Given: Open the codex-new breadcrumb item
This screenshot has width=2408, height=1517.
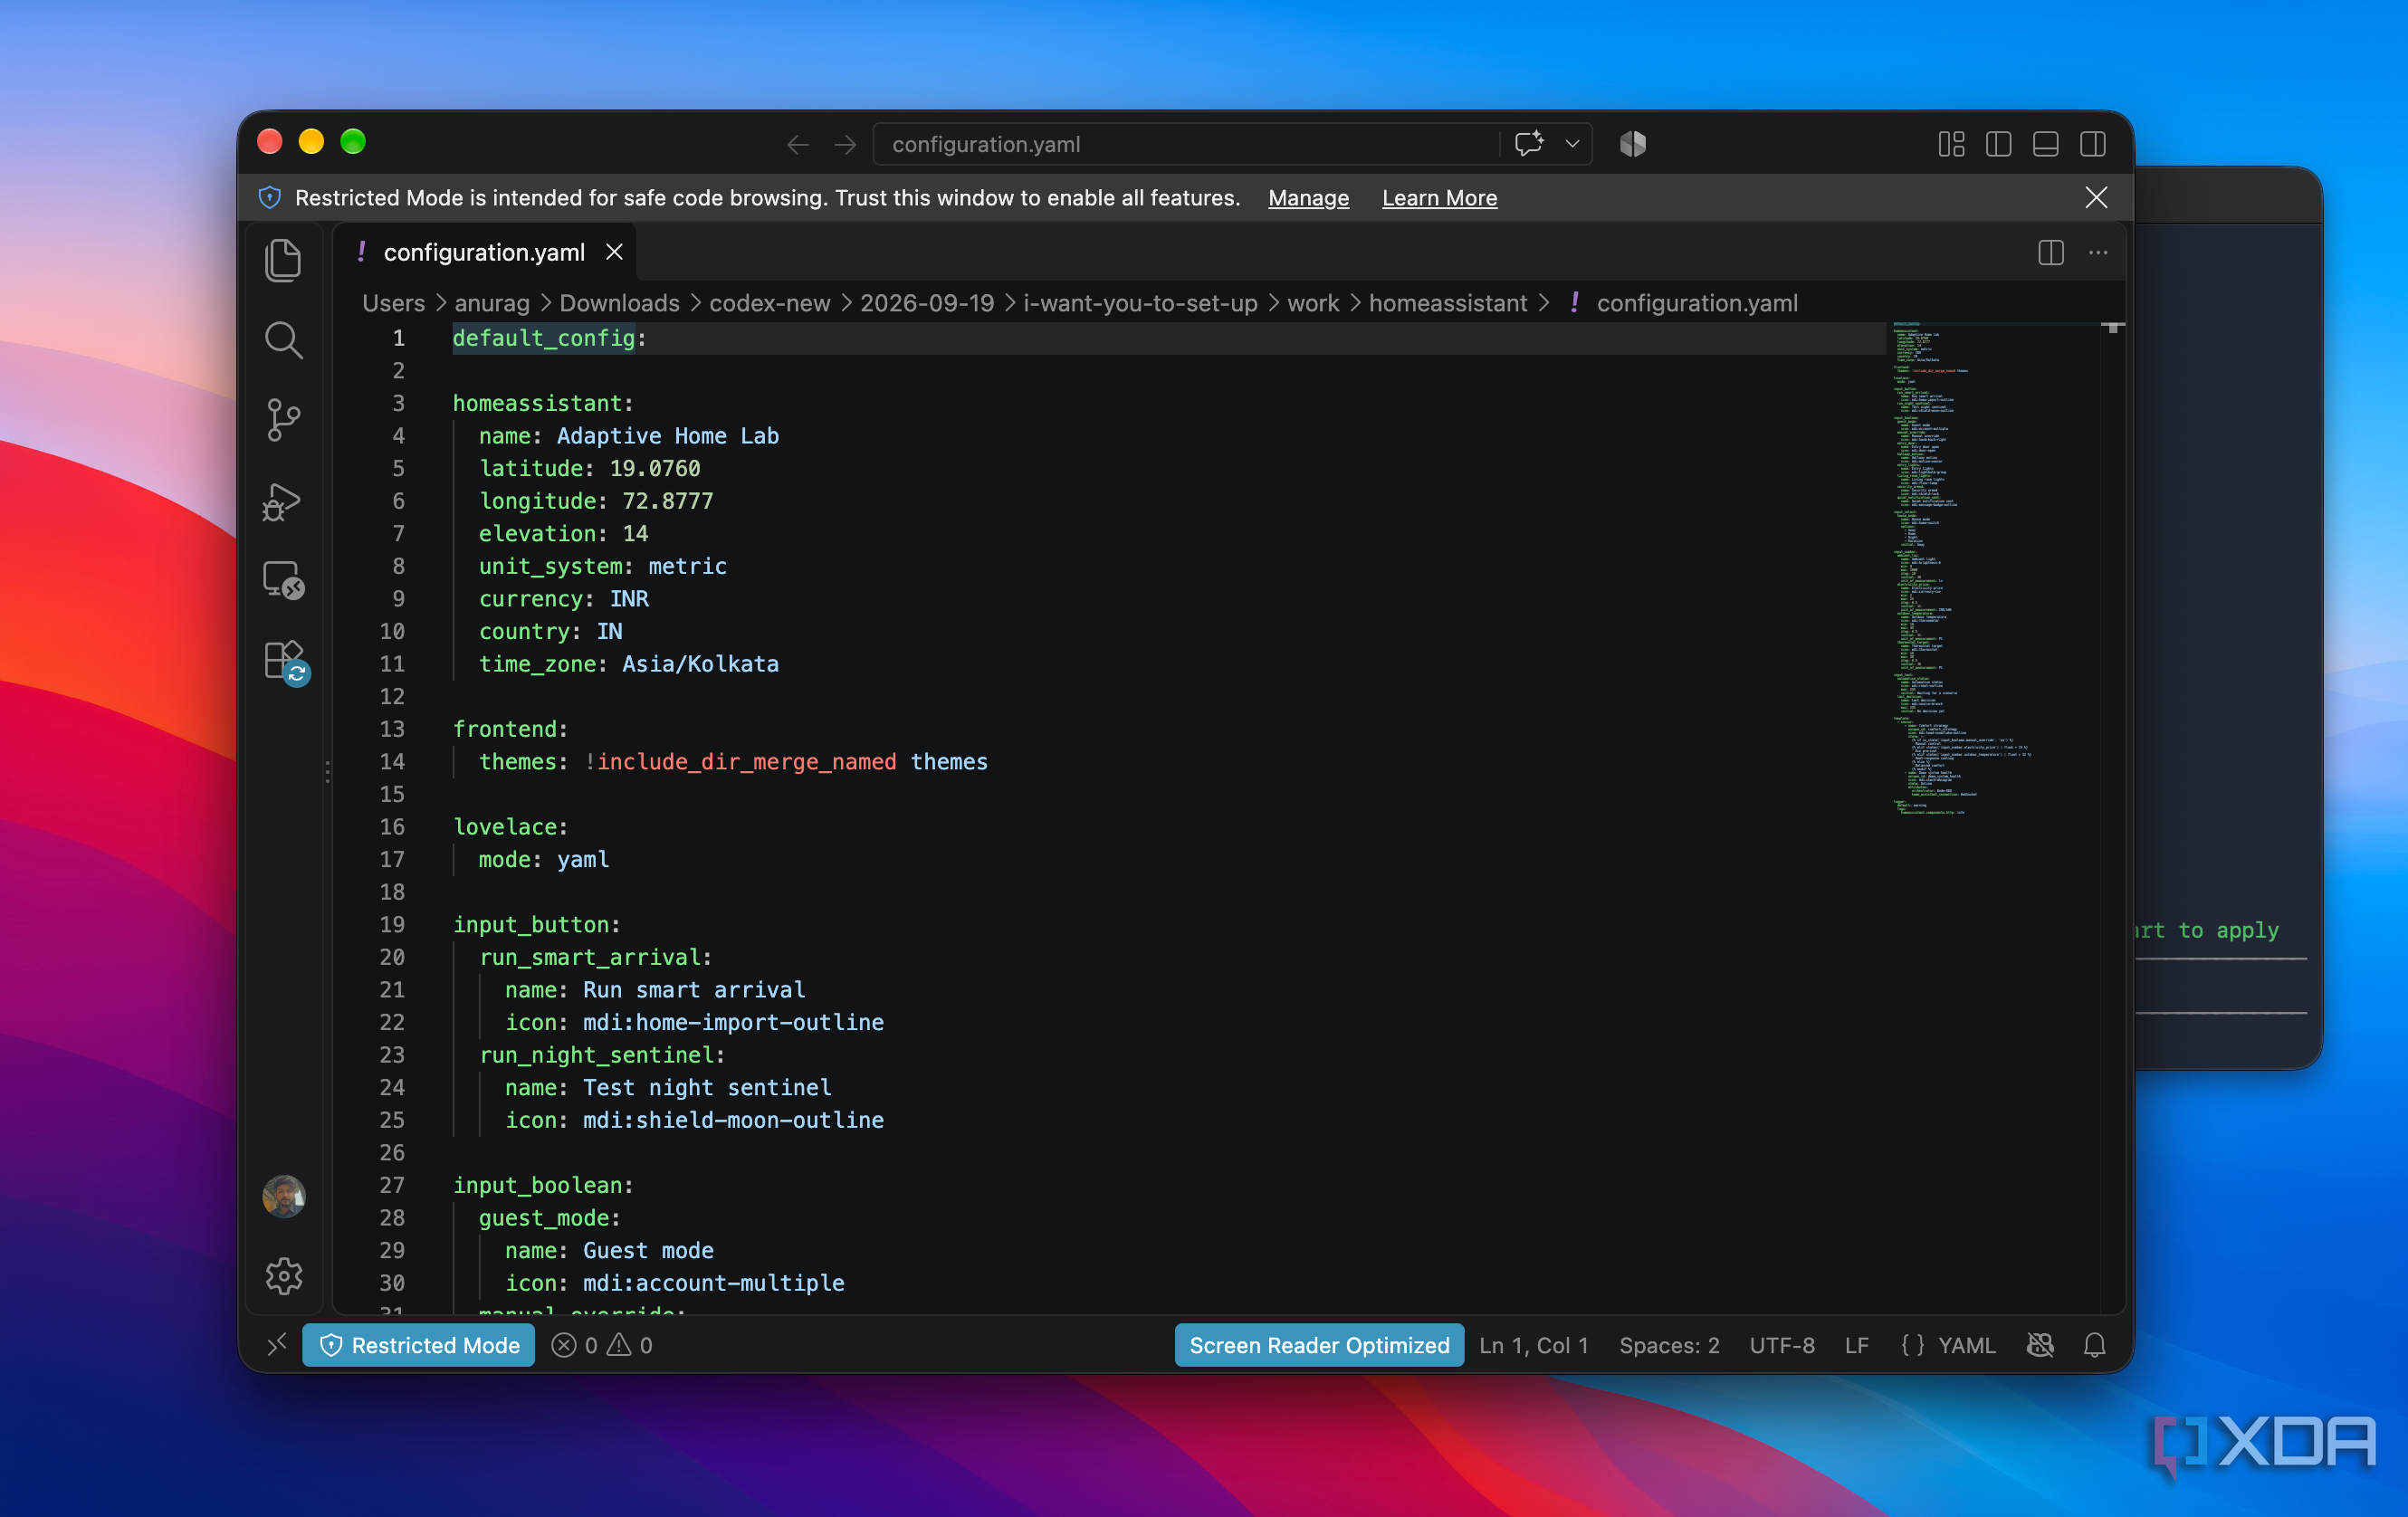Looking at the screenshot, I should pos(769,303).
